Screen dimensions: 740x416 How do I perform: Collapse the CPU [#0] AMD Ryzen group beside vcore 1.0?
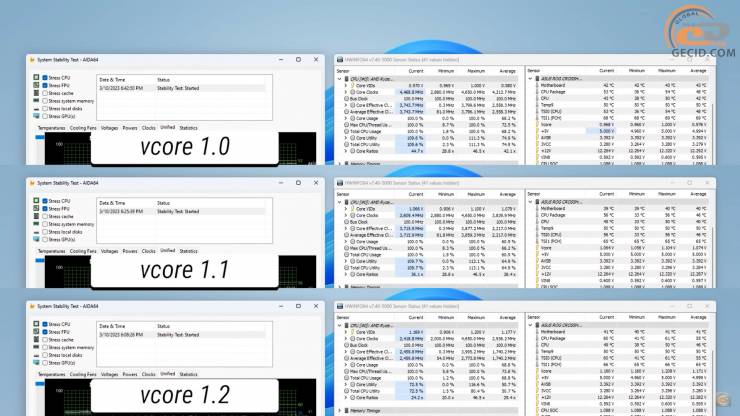(339, 79)
